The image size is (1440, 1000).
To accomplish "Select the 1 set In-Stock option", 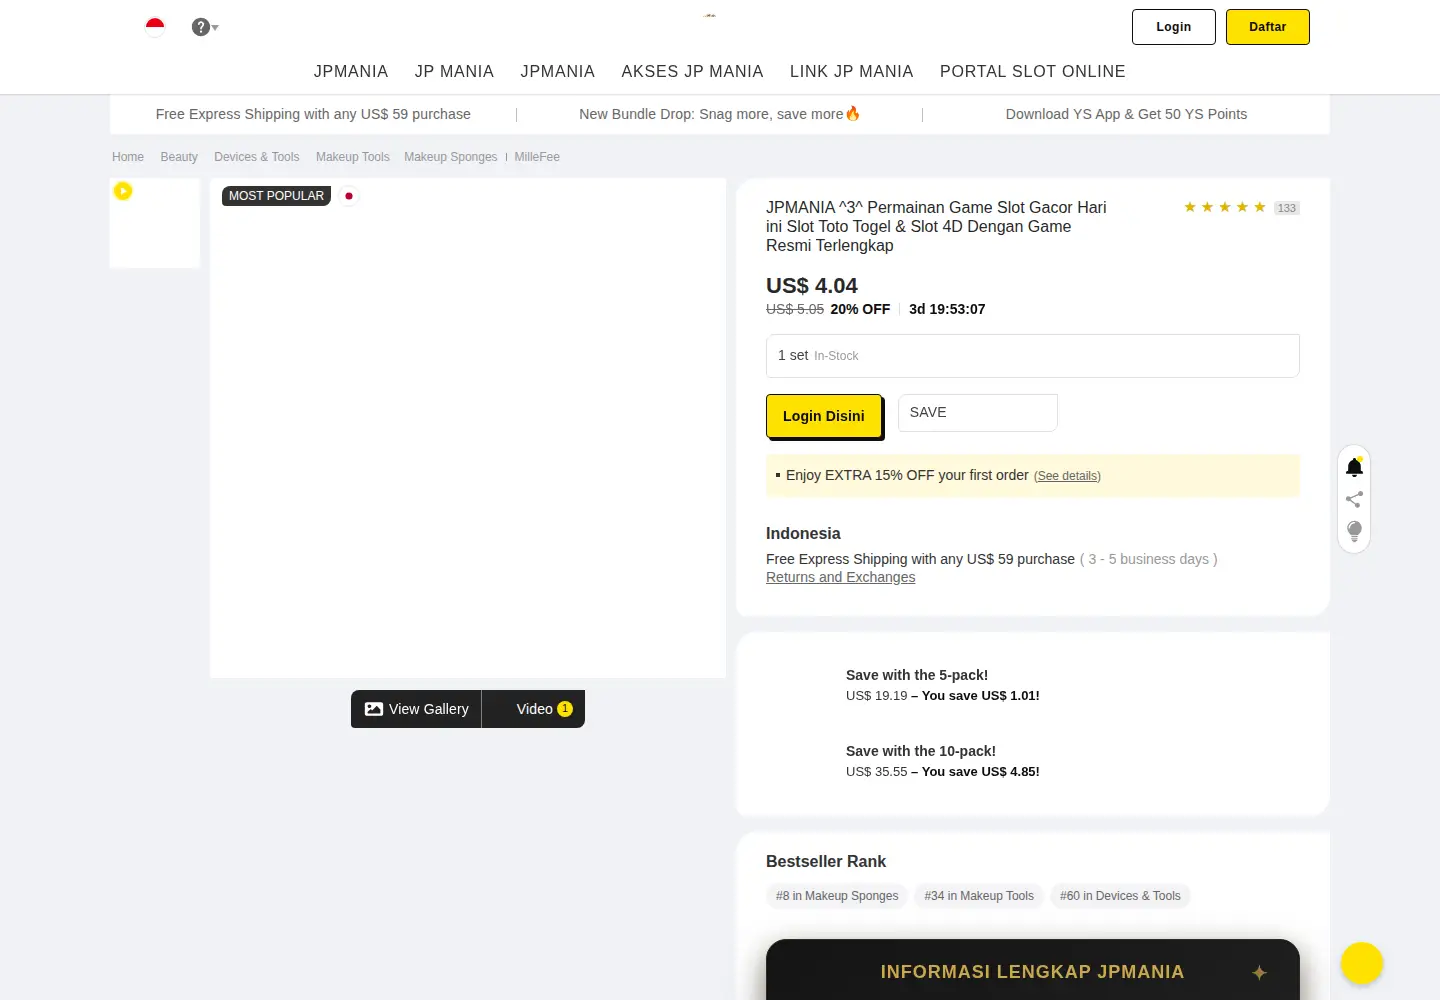I will (x=1033, y=356).
